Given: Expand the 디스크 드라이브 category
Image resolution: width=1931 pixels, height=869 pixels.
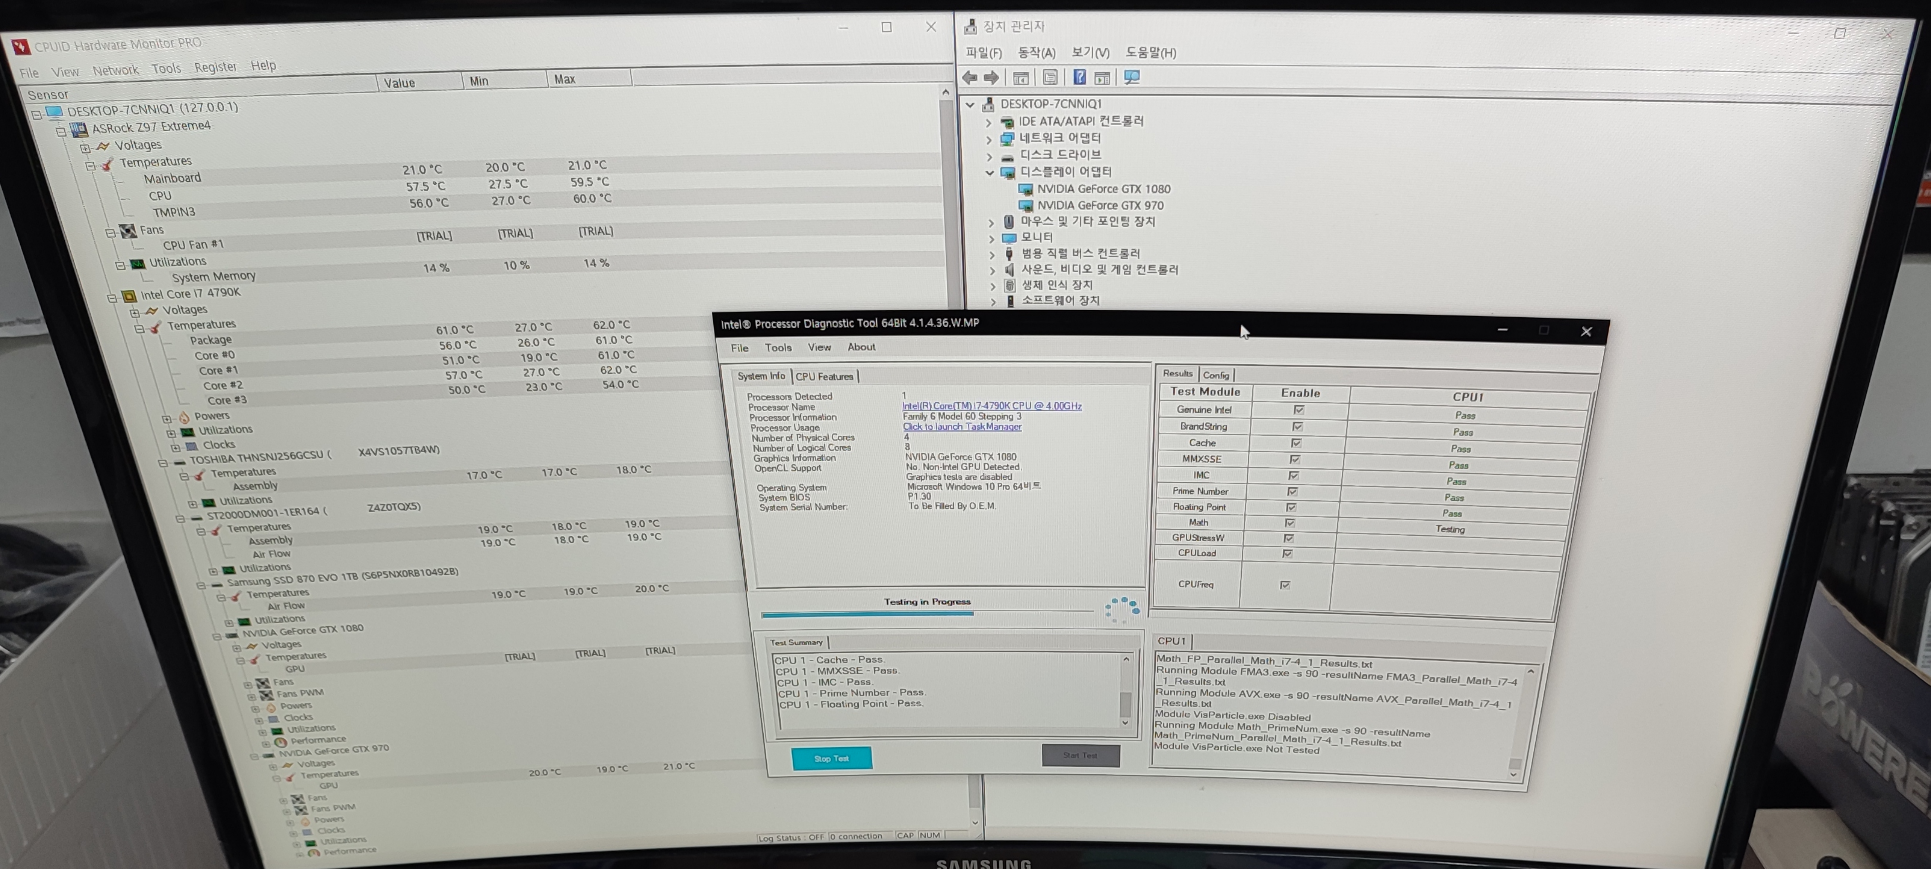Looking at the screenshot, I should click(990, 157).
